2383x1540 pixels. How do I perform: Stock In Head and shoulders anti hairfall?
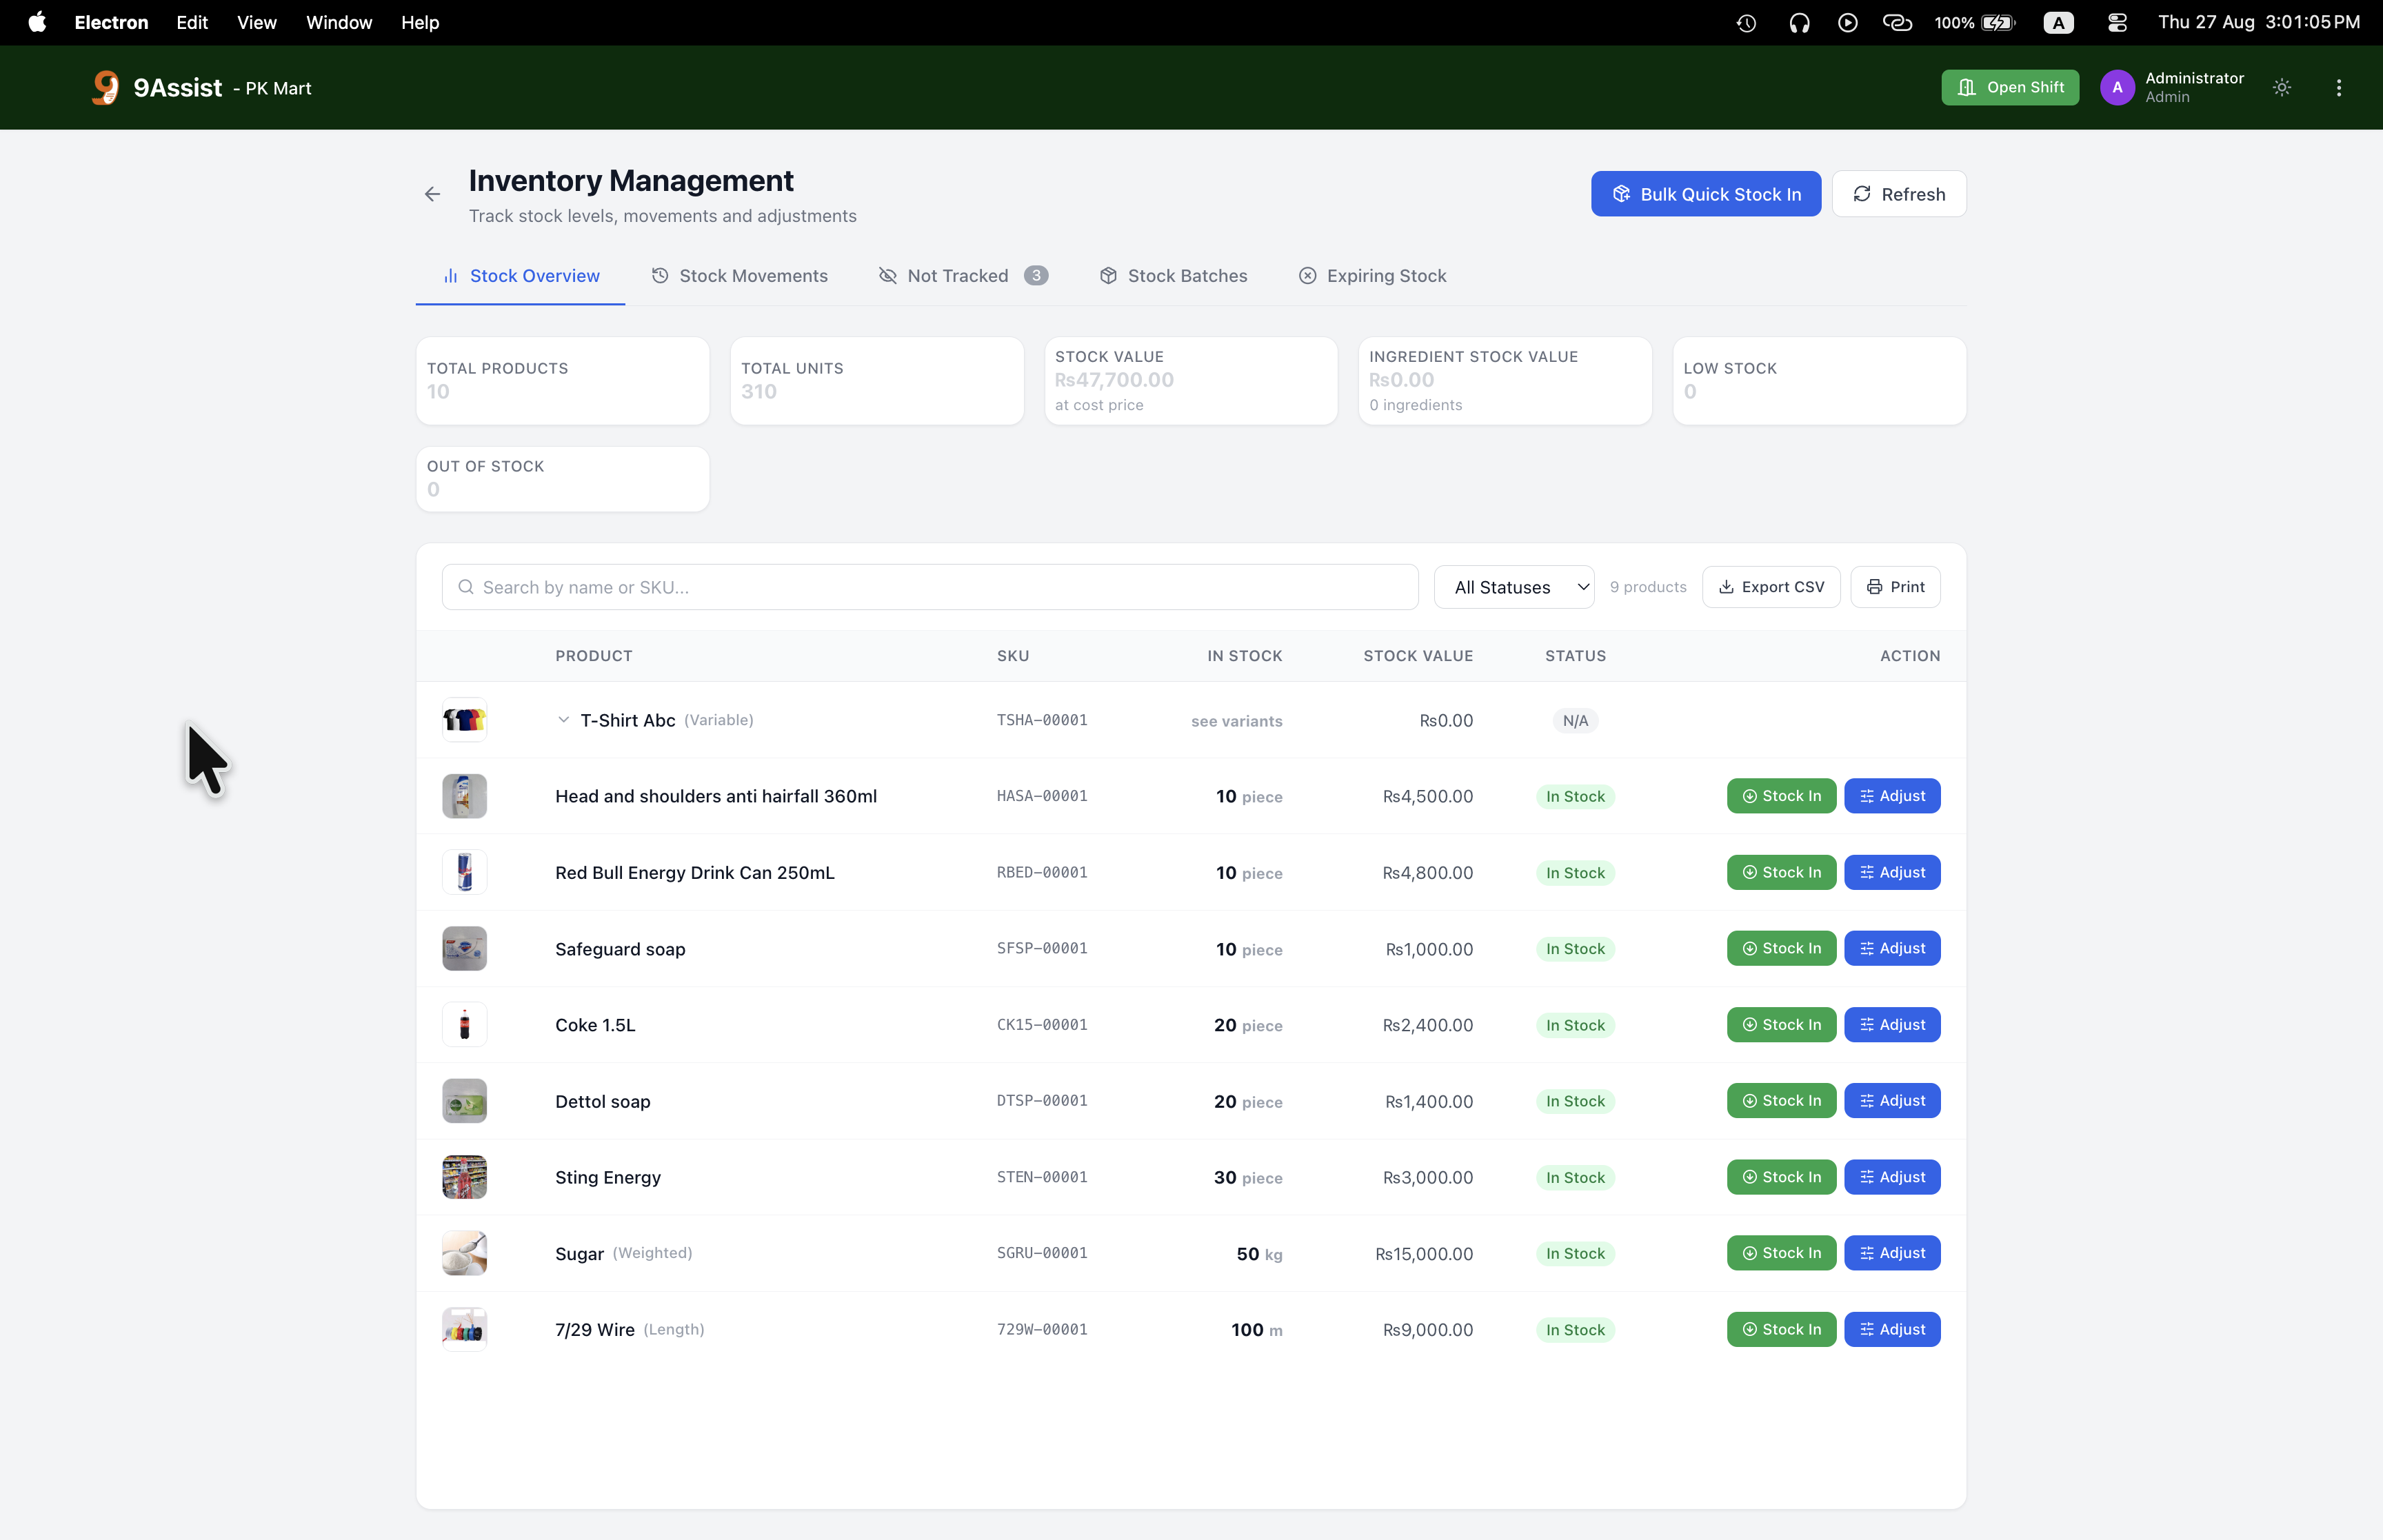coord(1781,796)
